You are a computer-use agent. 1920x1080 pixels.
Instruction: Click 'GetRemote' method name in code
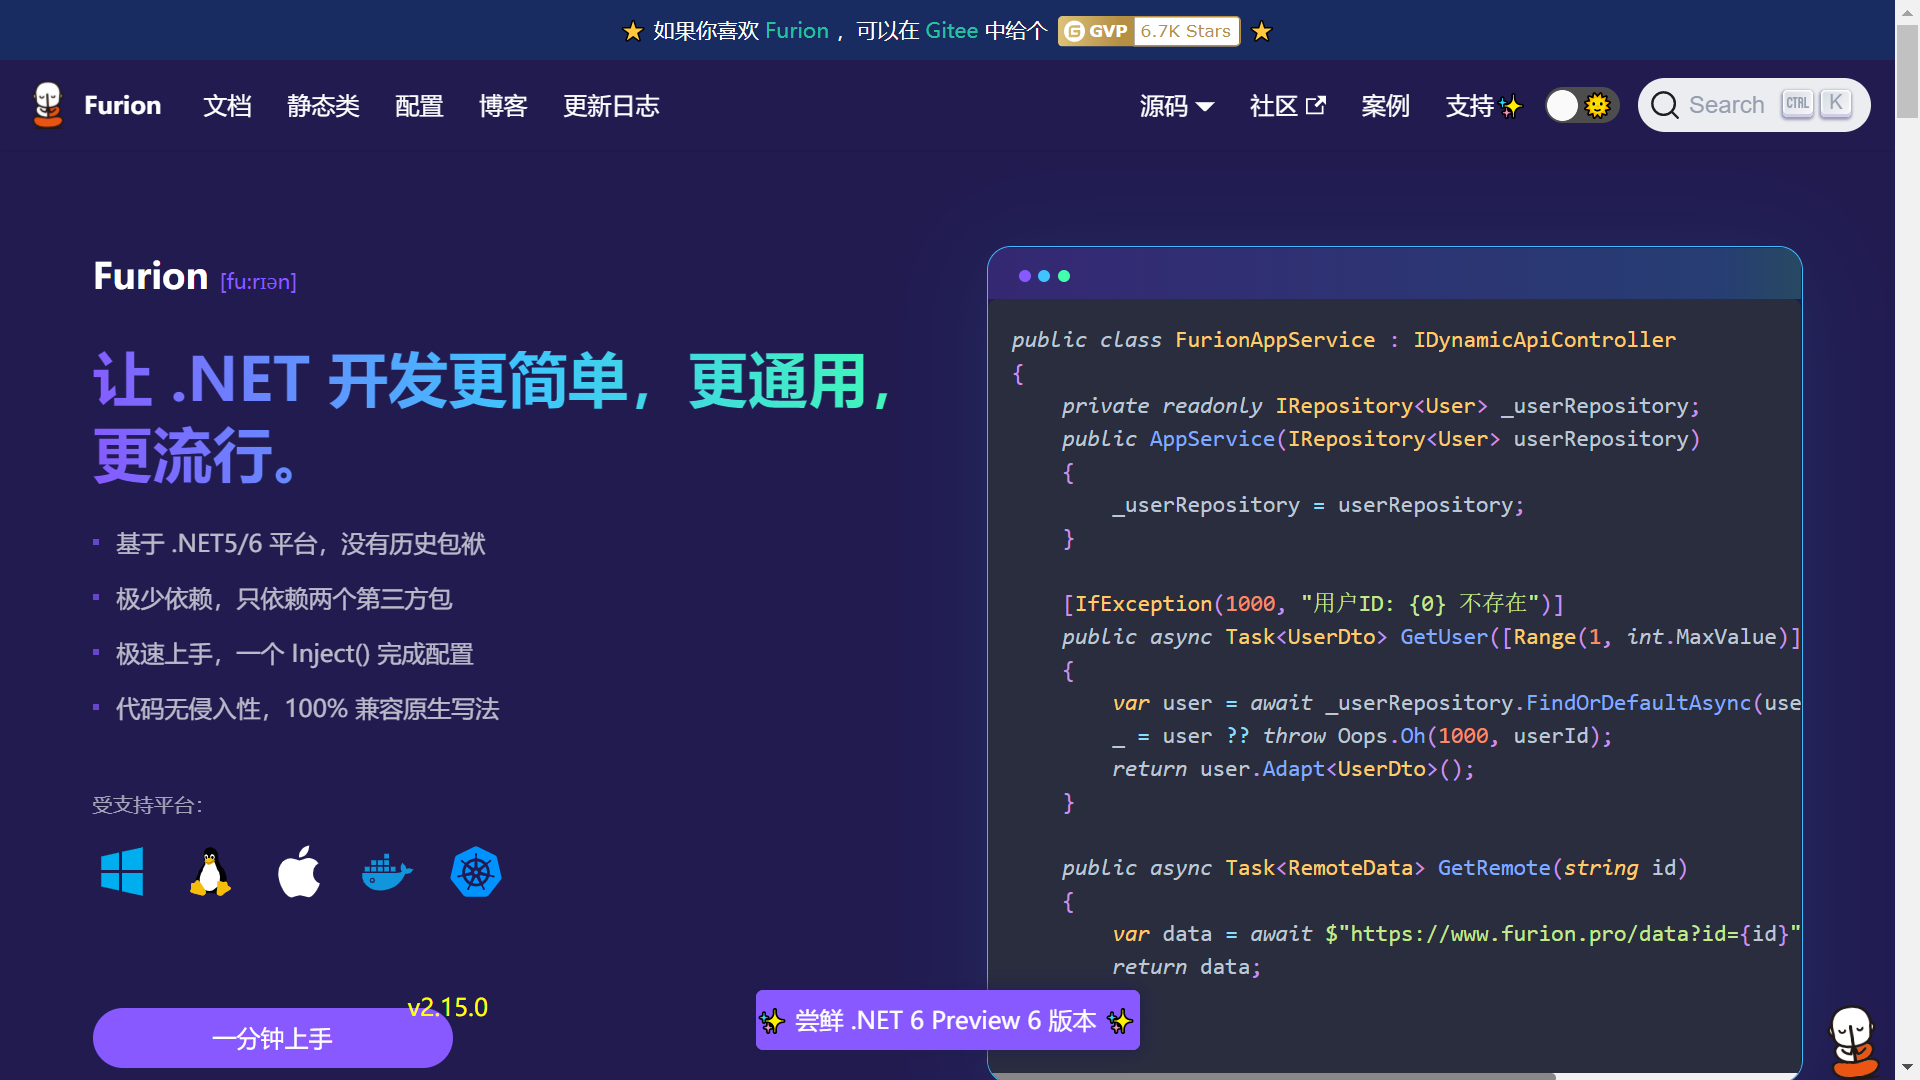pos(1494,868)
